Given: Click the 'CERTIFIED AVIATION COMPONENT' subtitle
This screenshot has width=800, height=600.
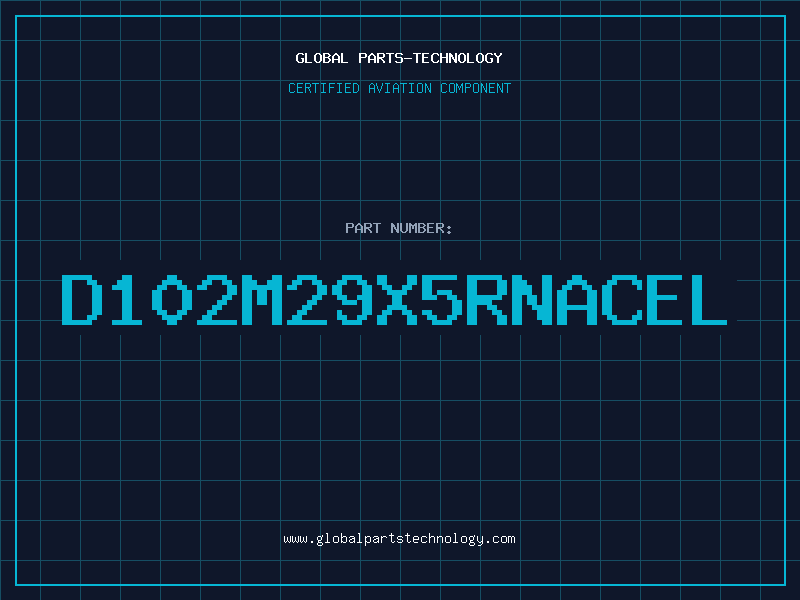Looking at the screenshot, I should pyautogui.click(x=399, y=88).
